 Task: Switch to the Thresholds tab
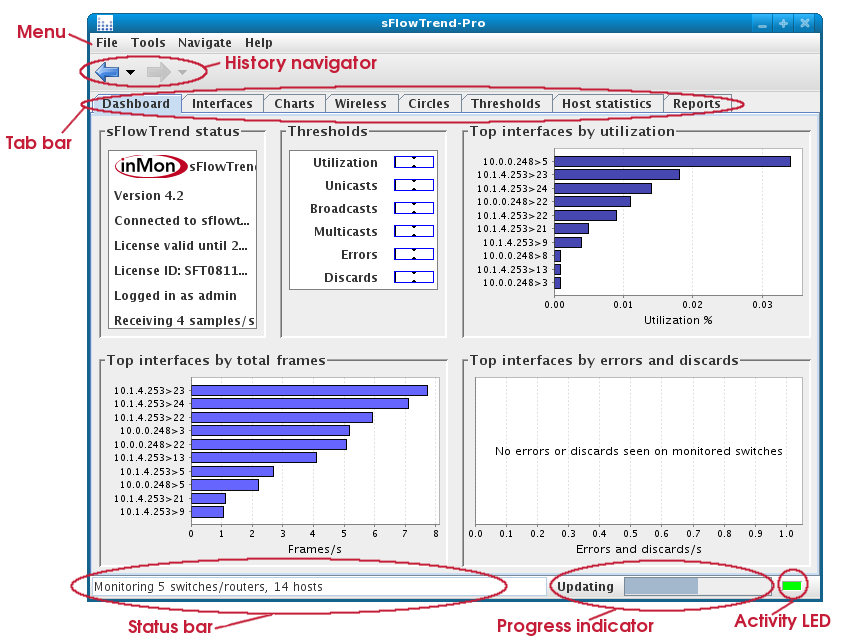(506, 104)
